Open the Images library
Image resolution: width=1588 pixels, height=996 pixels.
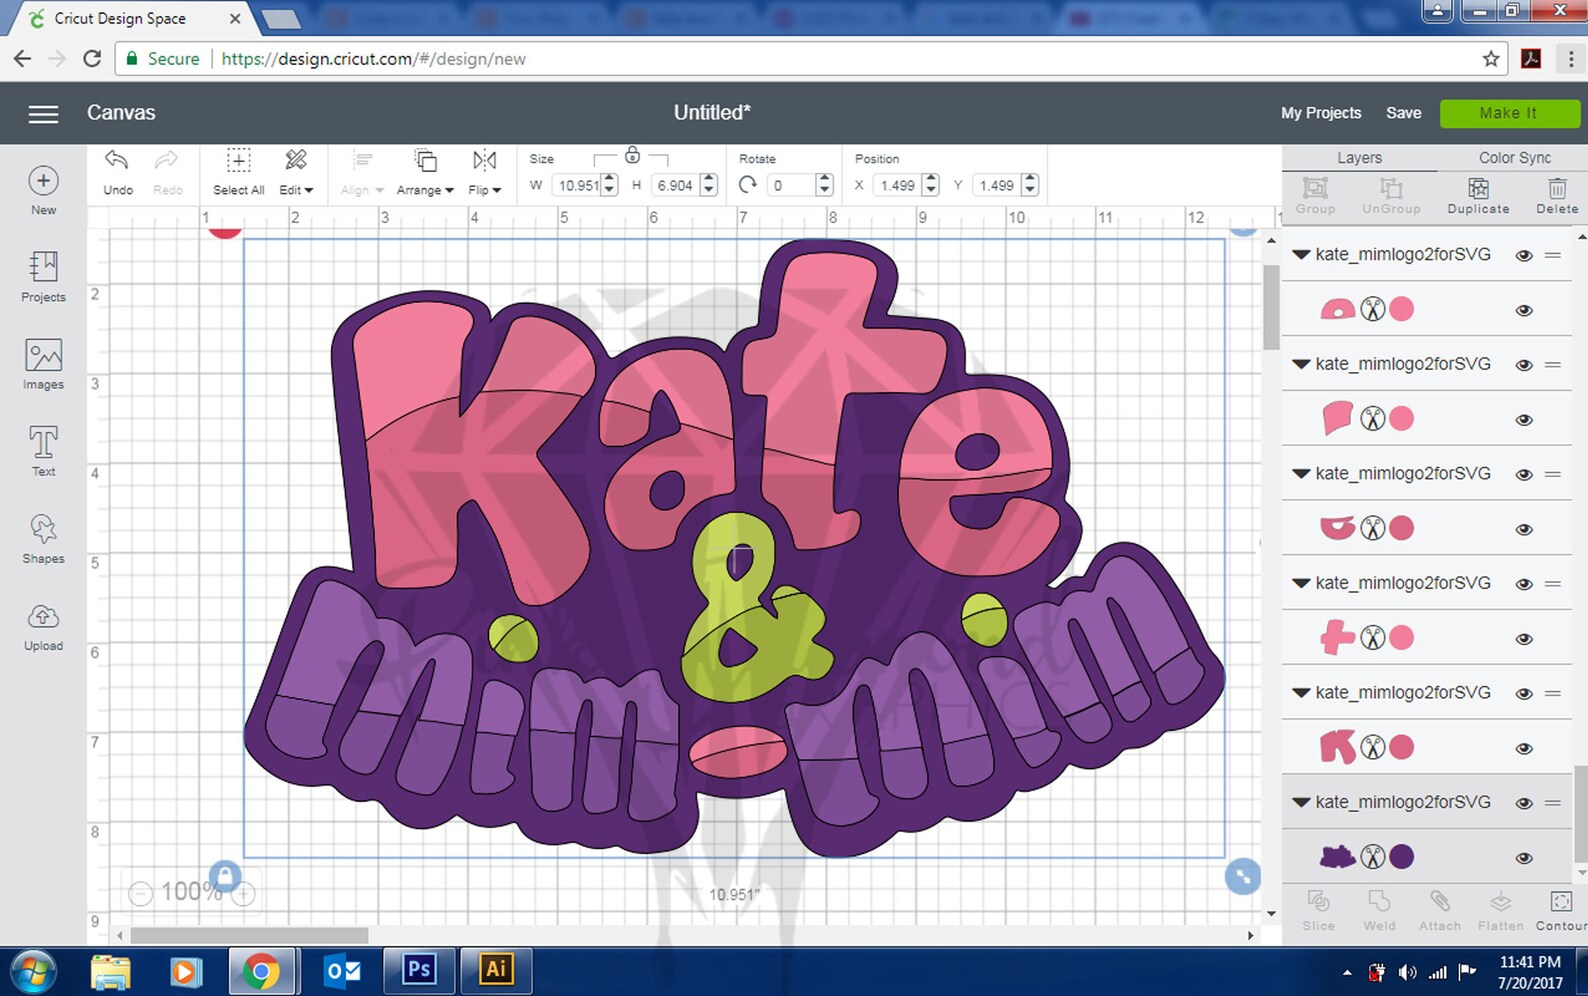43,364
